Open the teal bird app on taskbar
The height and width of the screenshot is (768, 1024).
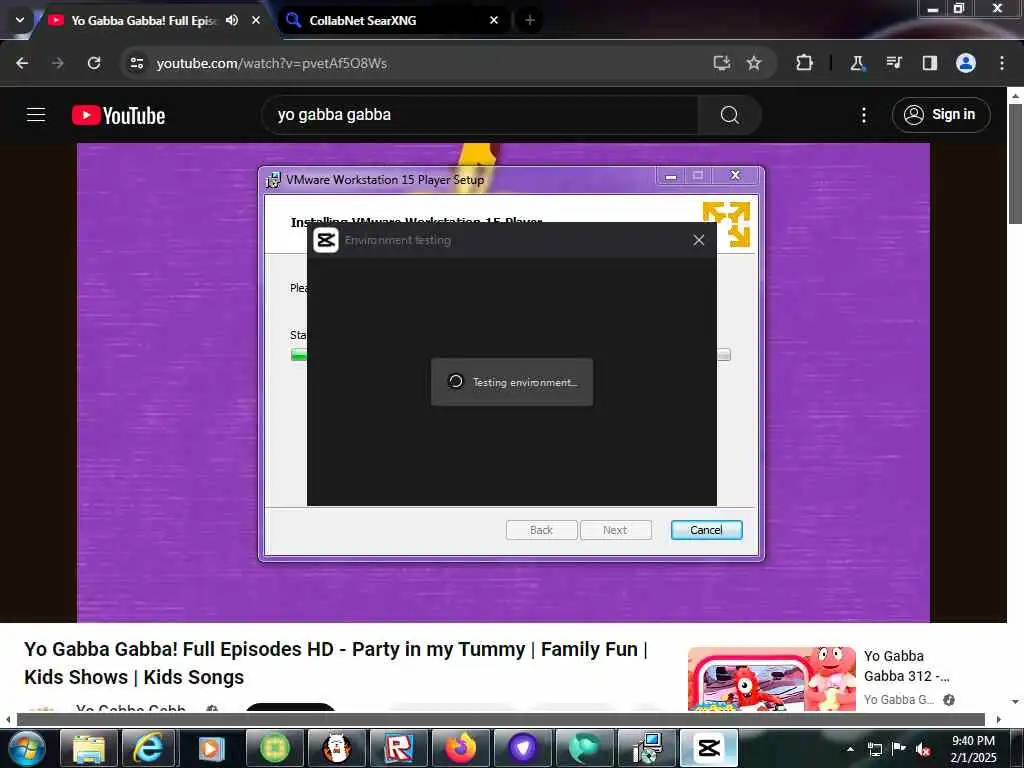click(x=584, y=748)
